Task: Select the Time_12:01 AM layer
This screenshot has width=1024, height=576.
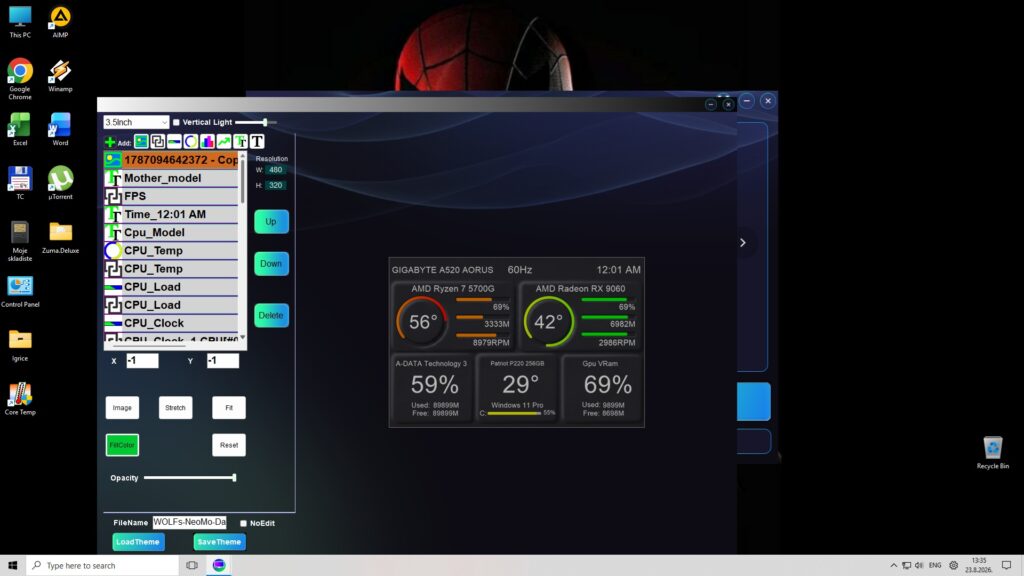Action: (x=171, y=214)
